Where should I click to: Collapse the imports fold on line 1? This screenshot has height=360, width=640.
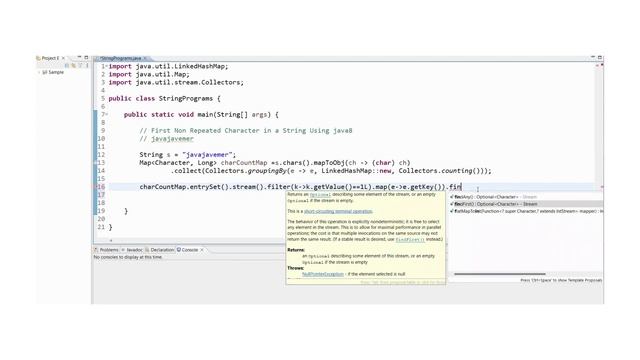click(107, 66)
